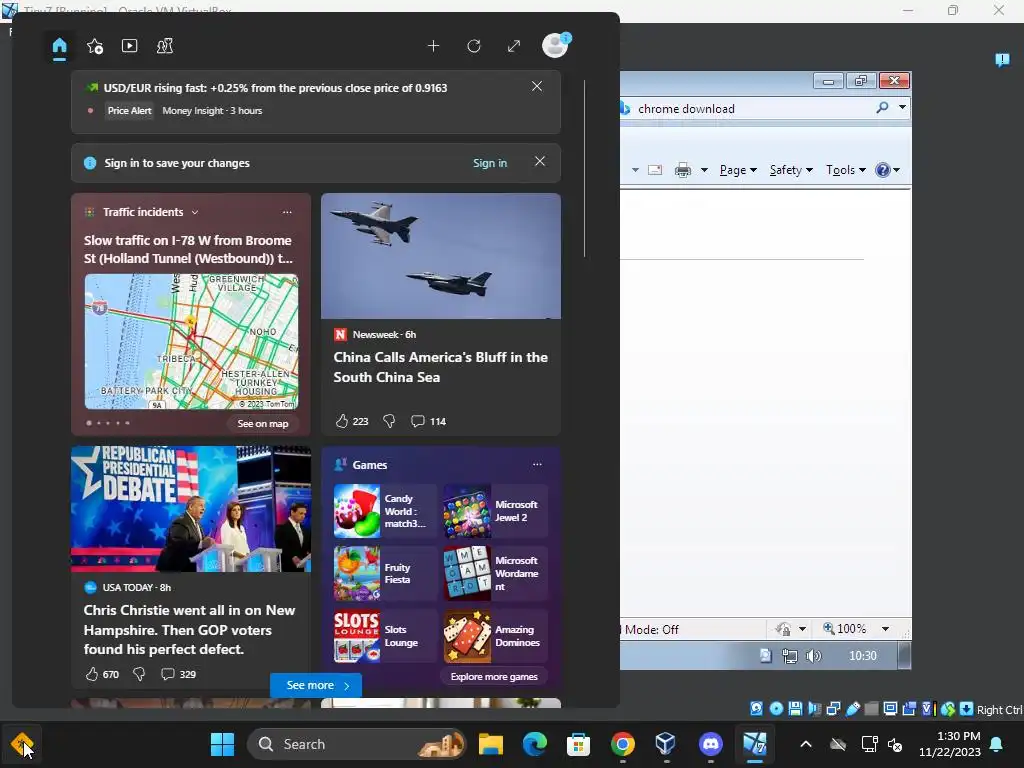
Task: Open more options on Games card
Action: click(537, 464)
